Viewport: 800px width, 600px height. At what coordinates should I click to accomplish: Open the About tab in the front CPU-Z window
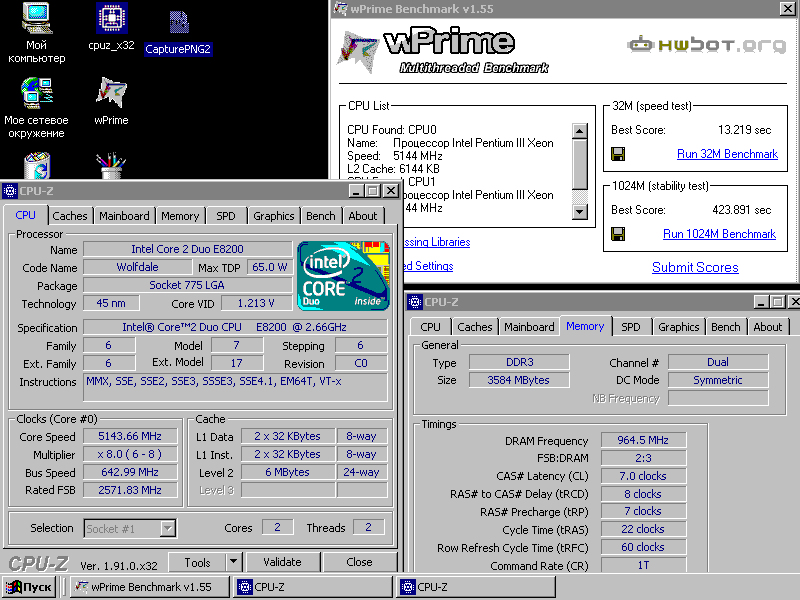[x=363, y=216]
